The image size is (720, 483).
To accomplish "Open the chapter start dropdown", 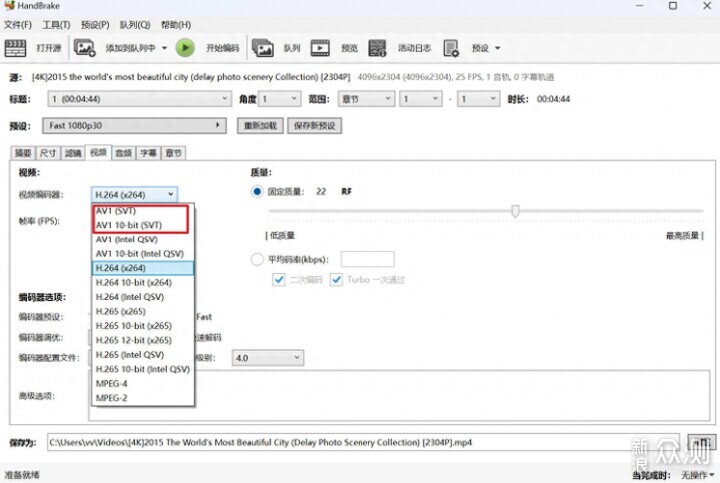I will [x=421, y=99].
